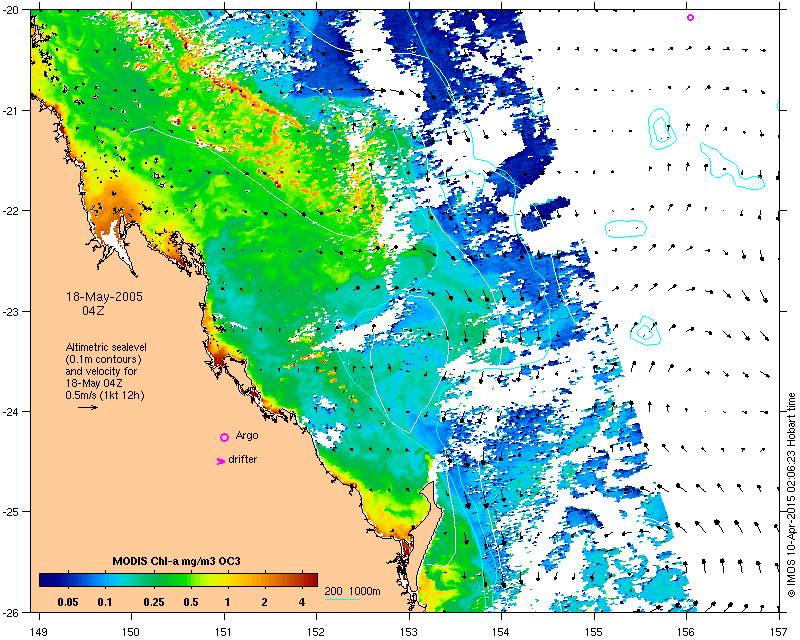Click the "-23" latitude axis label

pyautogui.click(x=10, y=311)
